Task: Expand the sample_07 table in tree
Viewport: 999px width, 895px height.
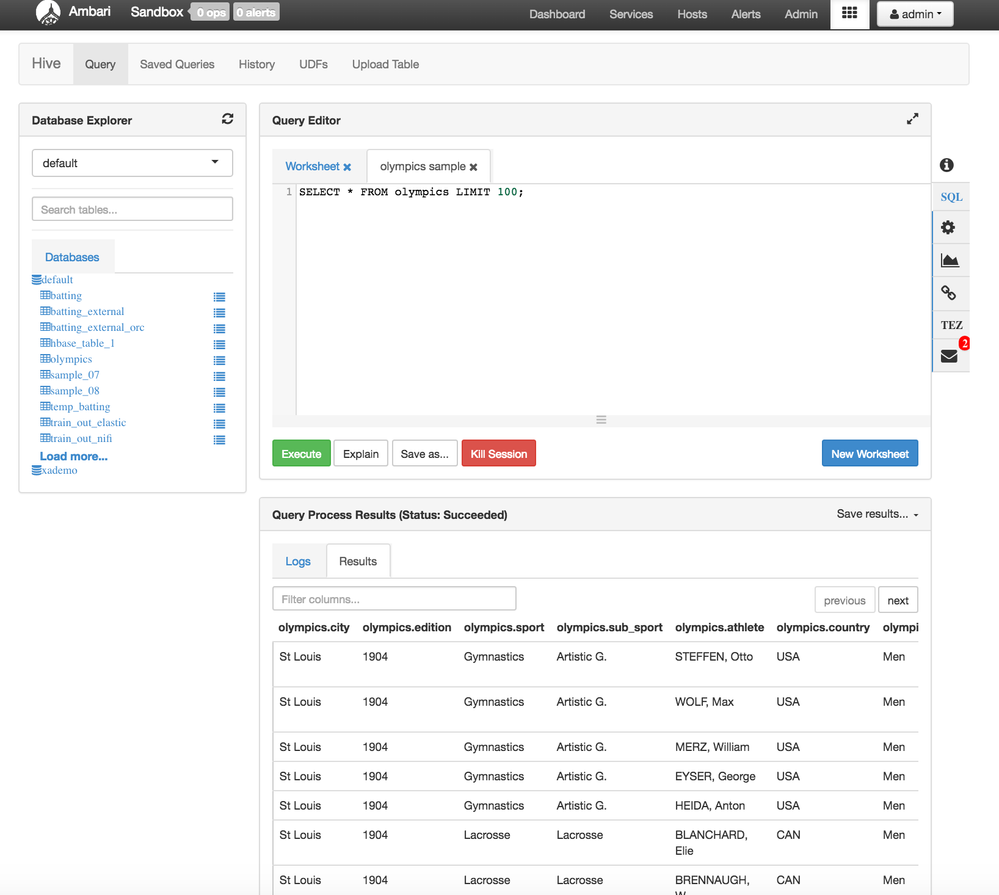Action: pyautogui.click(x=70, y=375)
